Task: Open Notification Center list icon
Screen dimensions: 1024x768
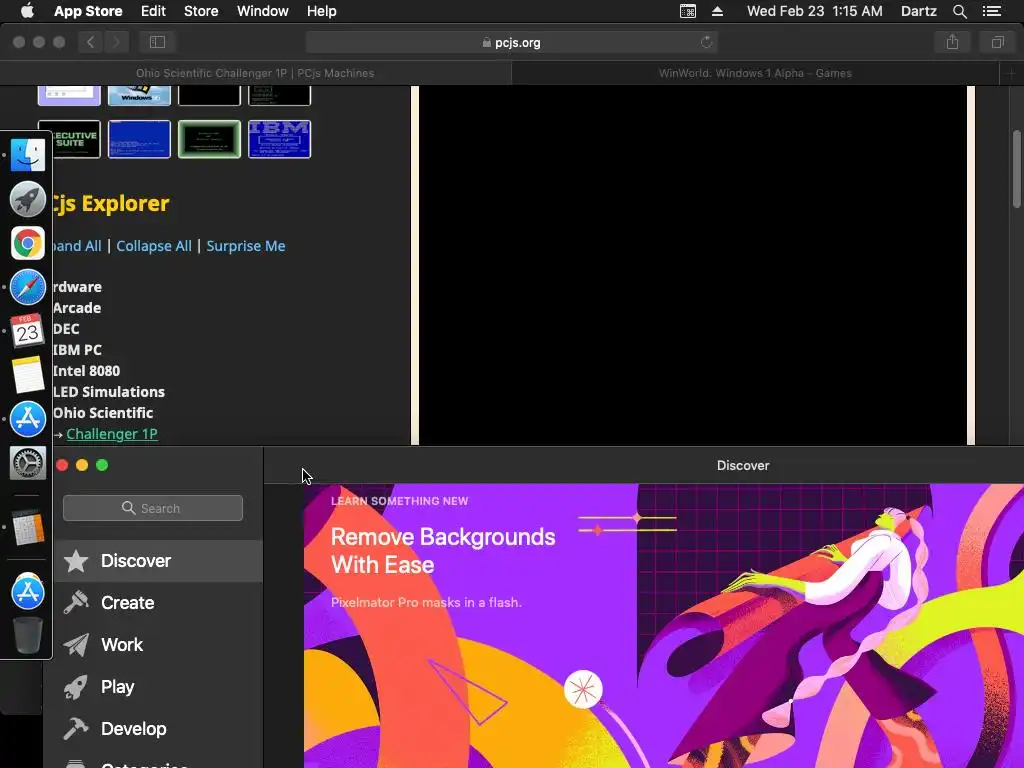Action: click(x=992, y=11)
